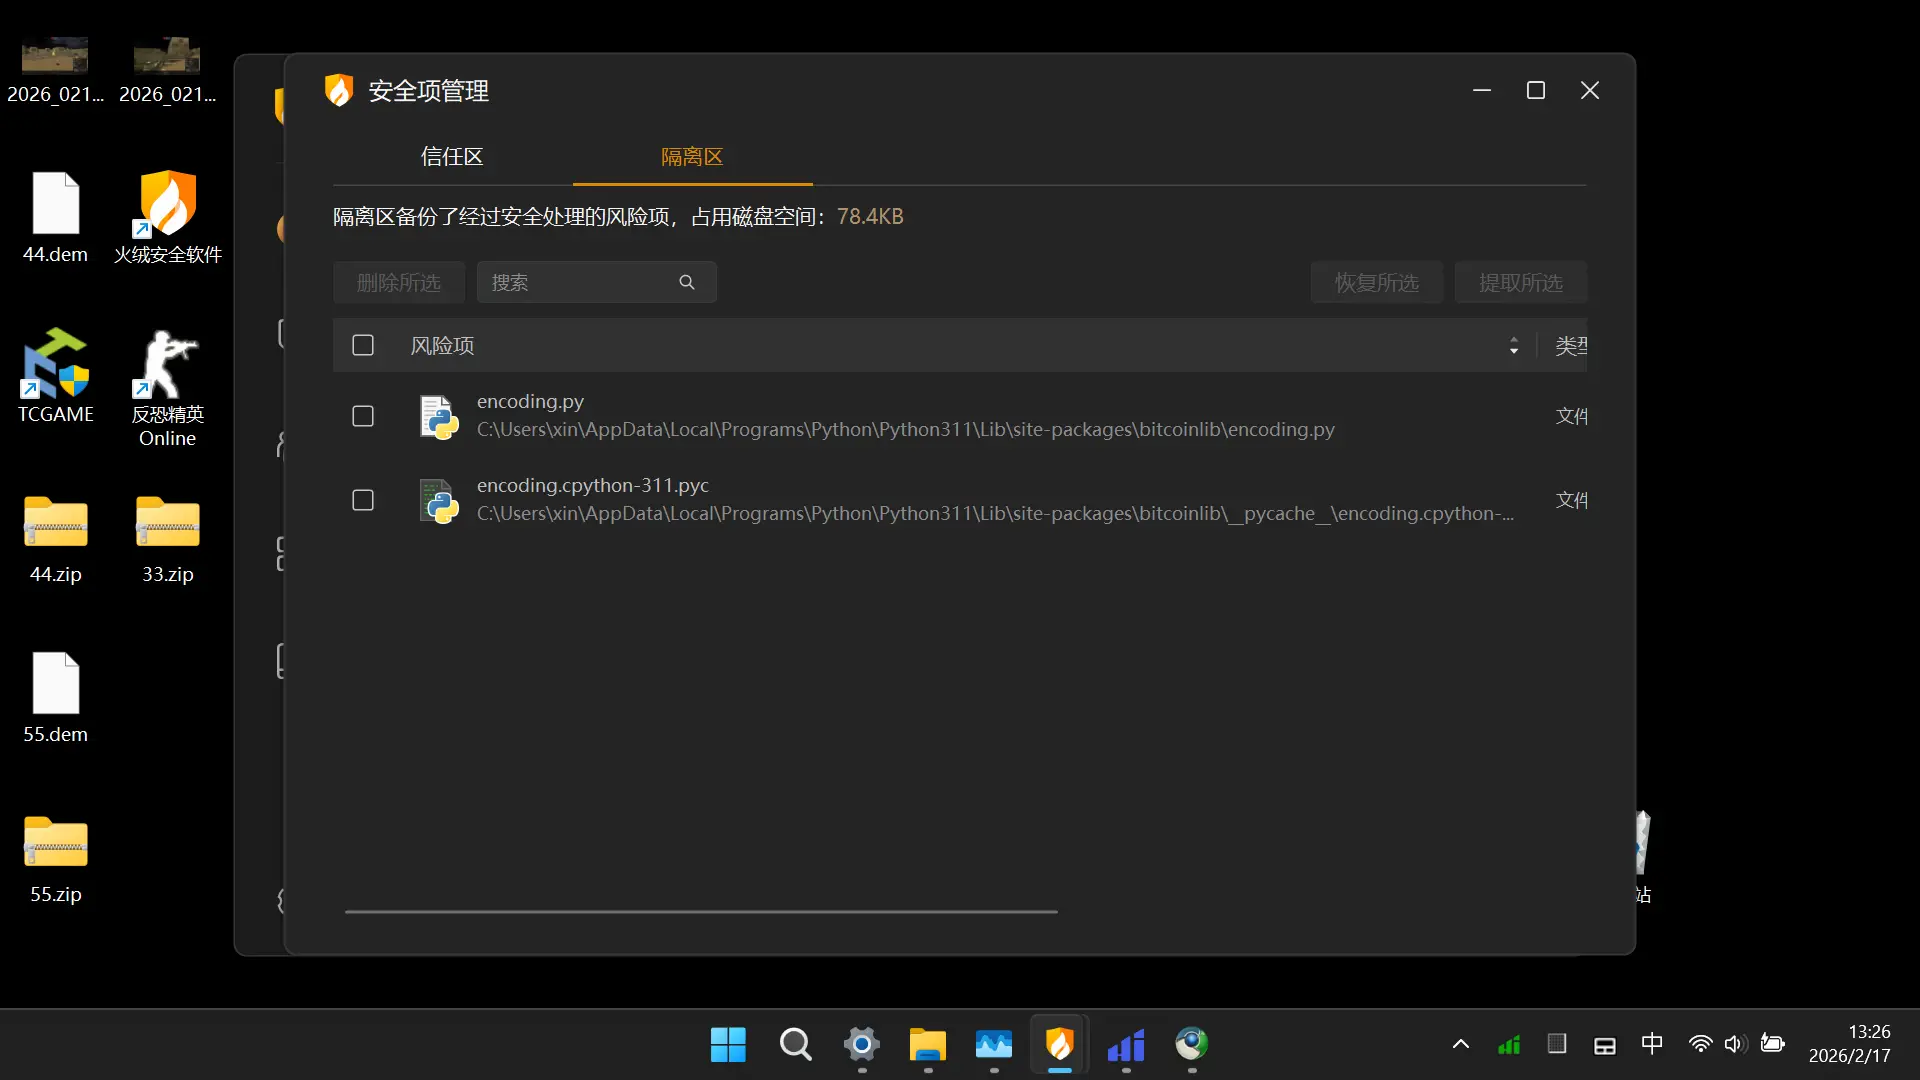Click the Python file icon for encoding.py

439,416
